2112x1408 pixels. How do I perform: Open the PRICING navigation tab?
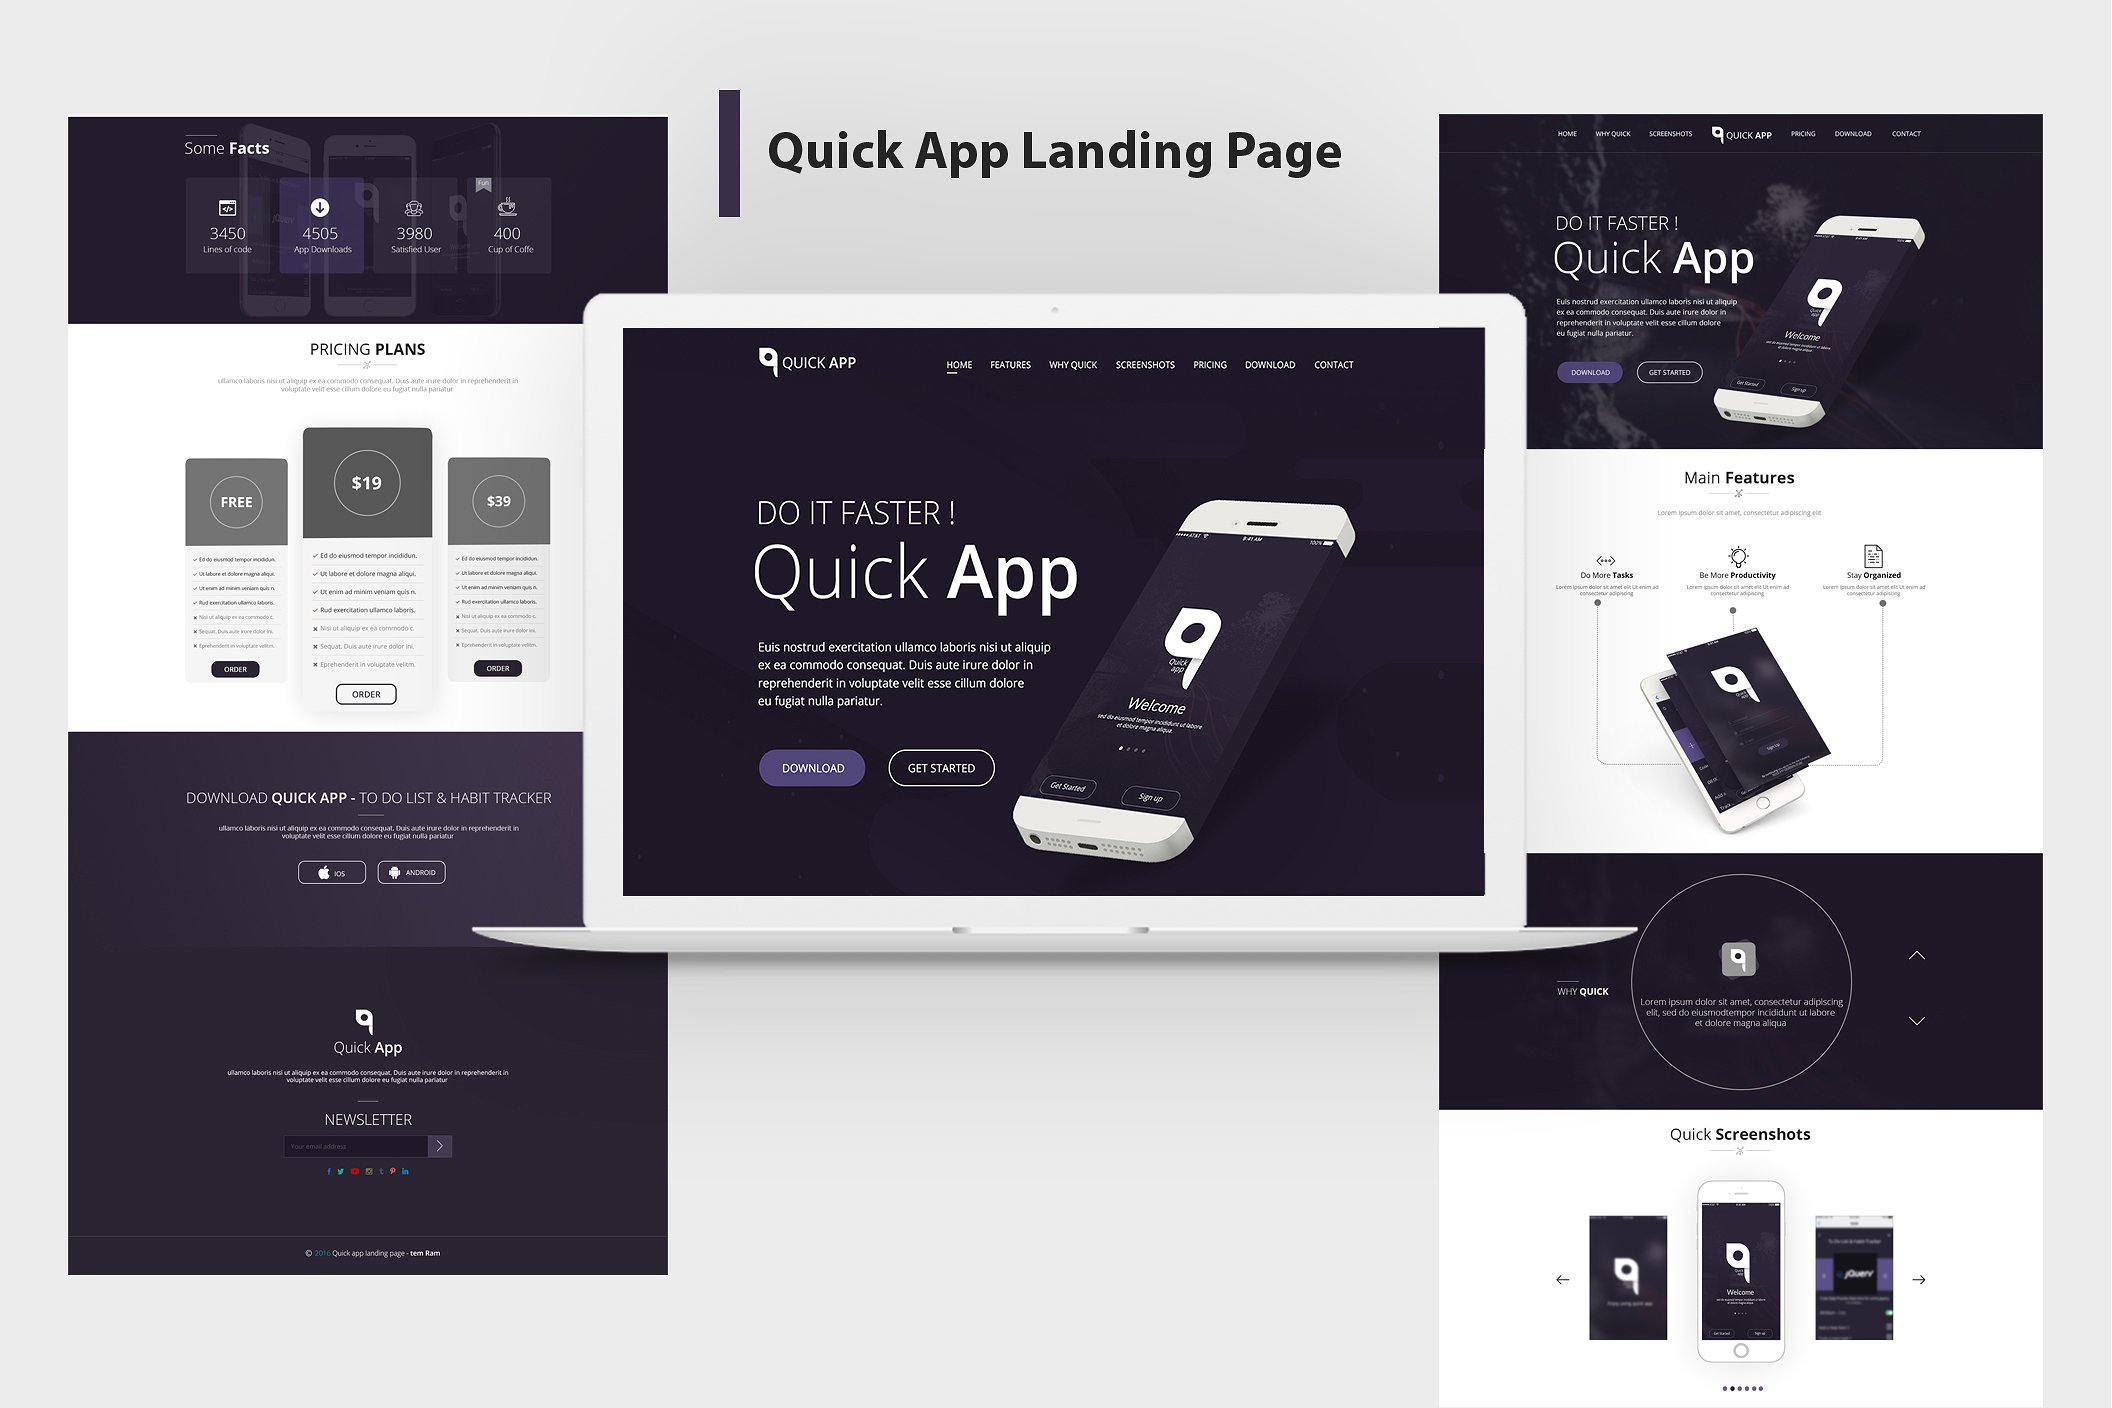pos(1208,365)
